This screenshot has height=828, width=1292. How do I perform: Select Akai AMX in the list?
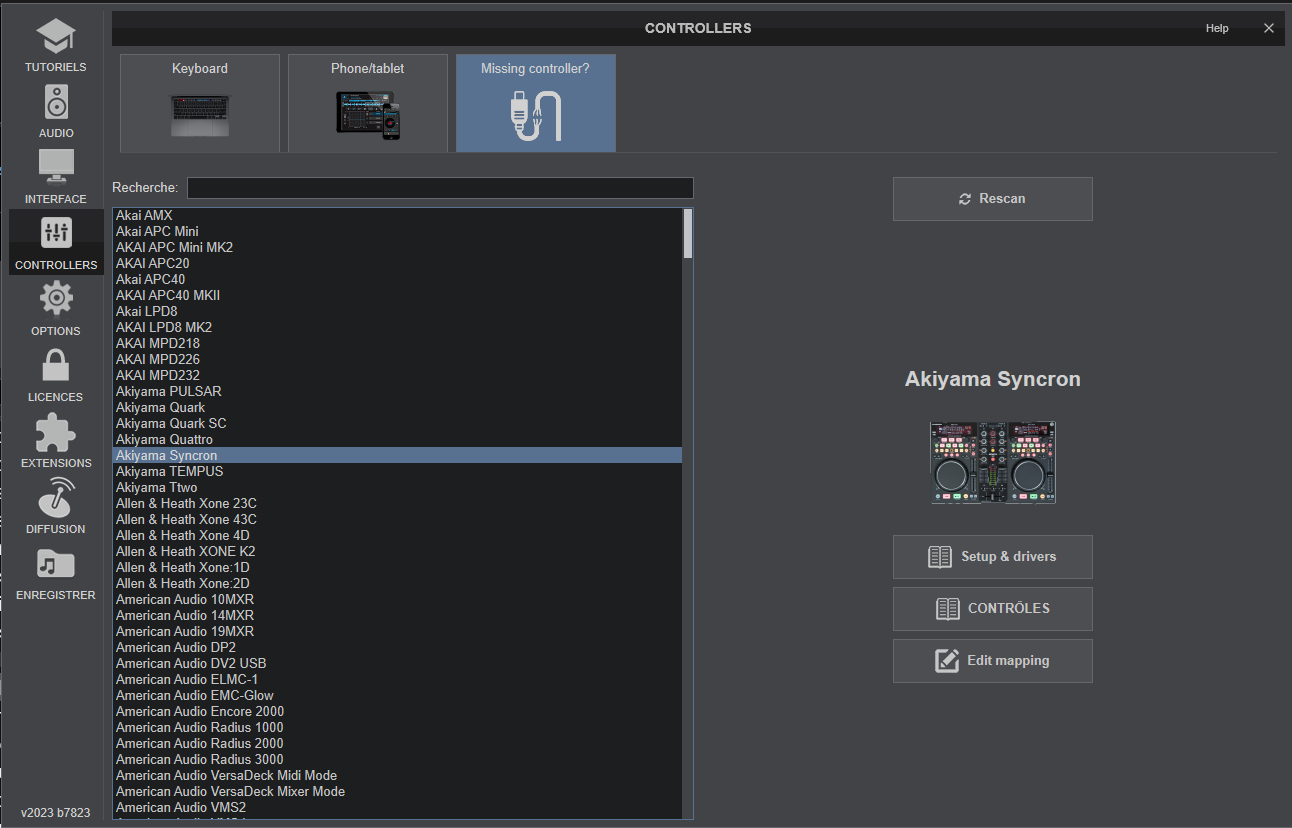point(397,215)
